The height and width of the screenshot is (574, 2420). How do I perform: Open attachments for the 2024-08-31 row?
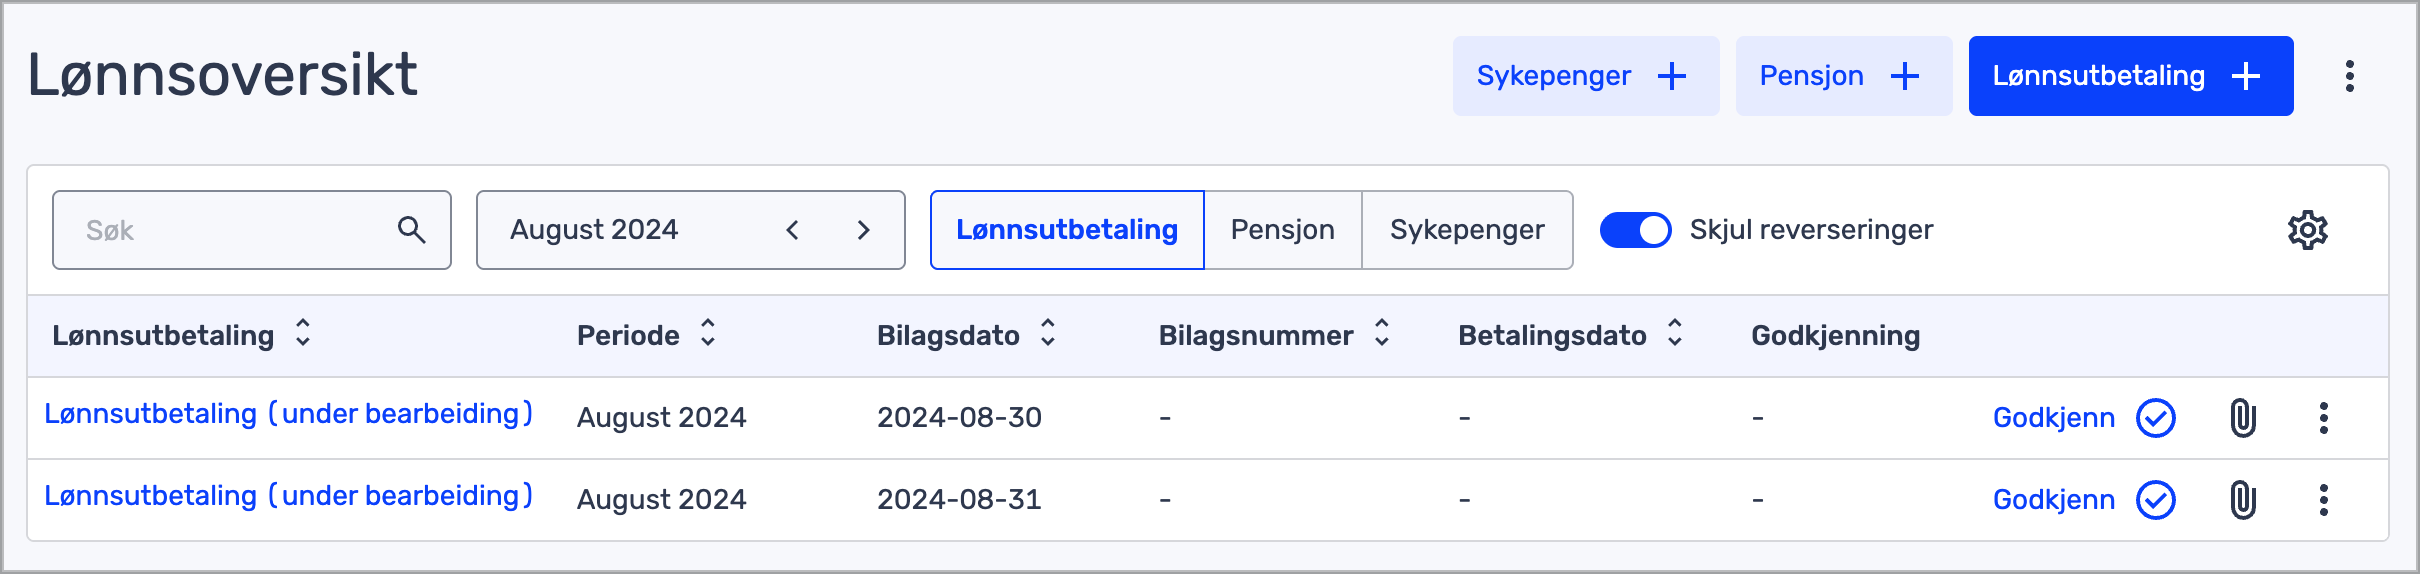click(2243, 500)
